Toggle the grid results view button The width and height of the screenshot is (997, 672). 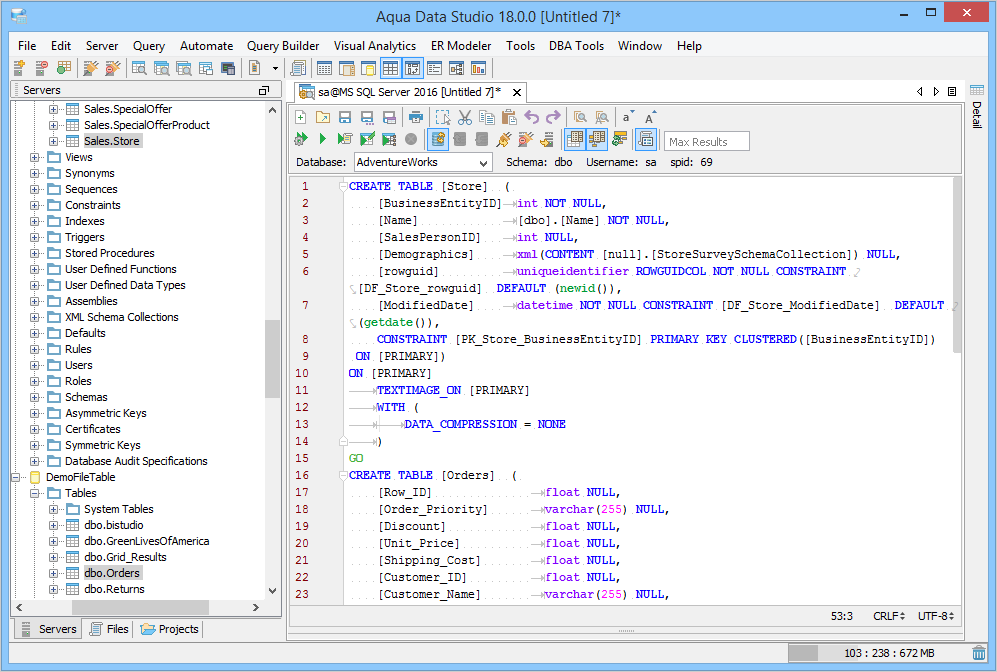point(575,140)
